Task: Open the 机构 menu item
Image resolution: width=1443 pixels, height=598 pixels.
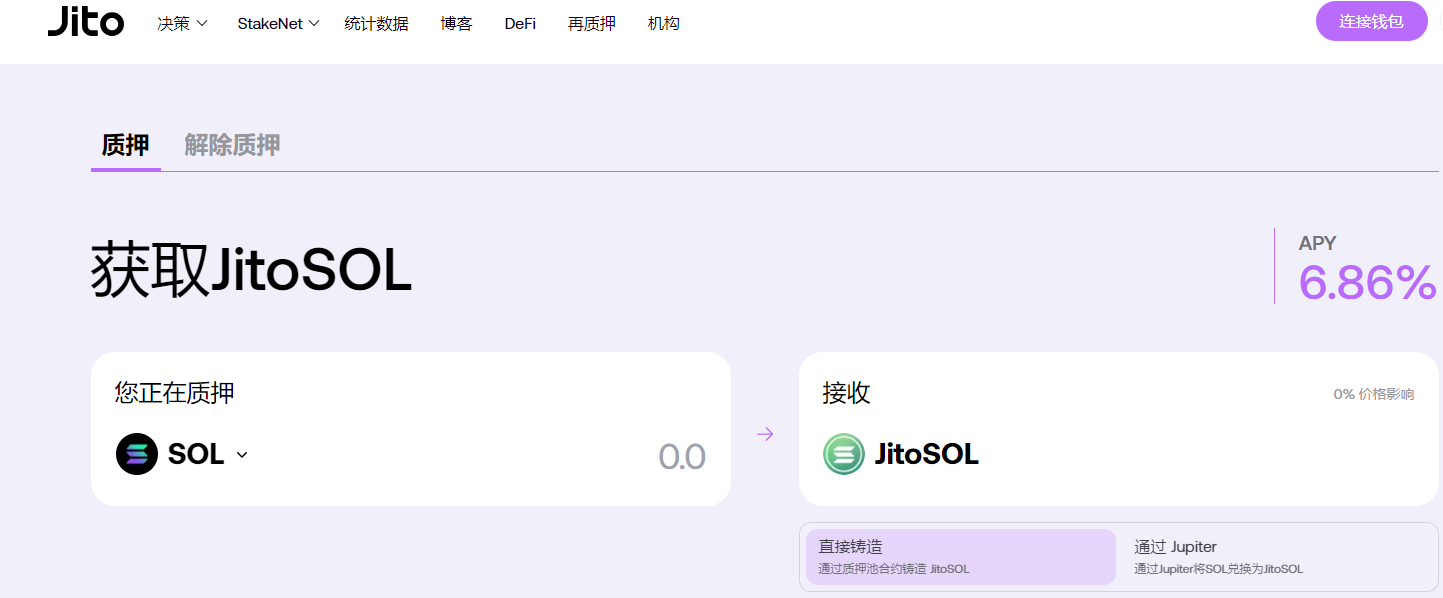Action: coord(664,23)
